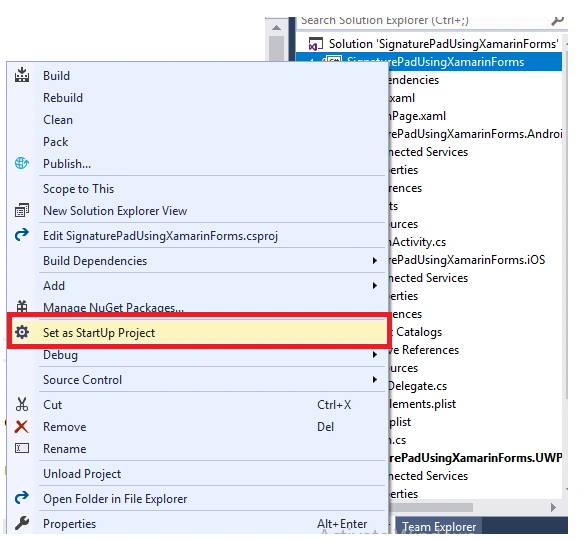Select the Delegate.cs file in tree
The width and height of the screenshot is (586, 541).
click(418, 386)
